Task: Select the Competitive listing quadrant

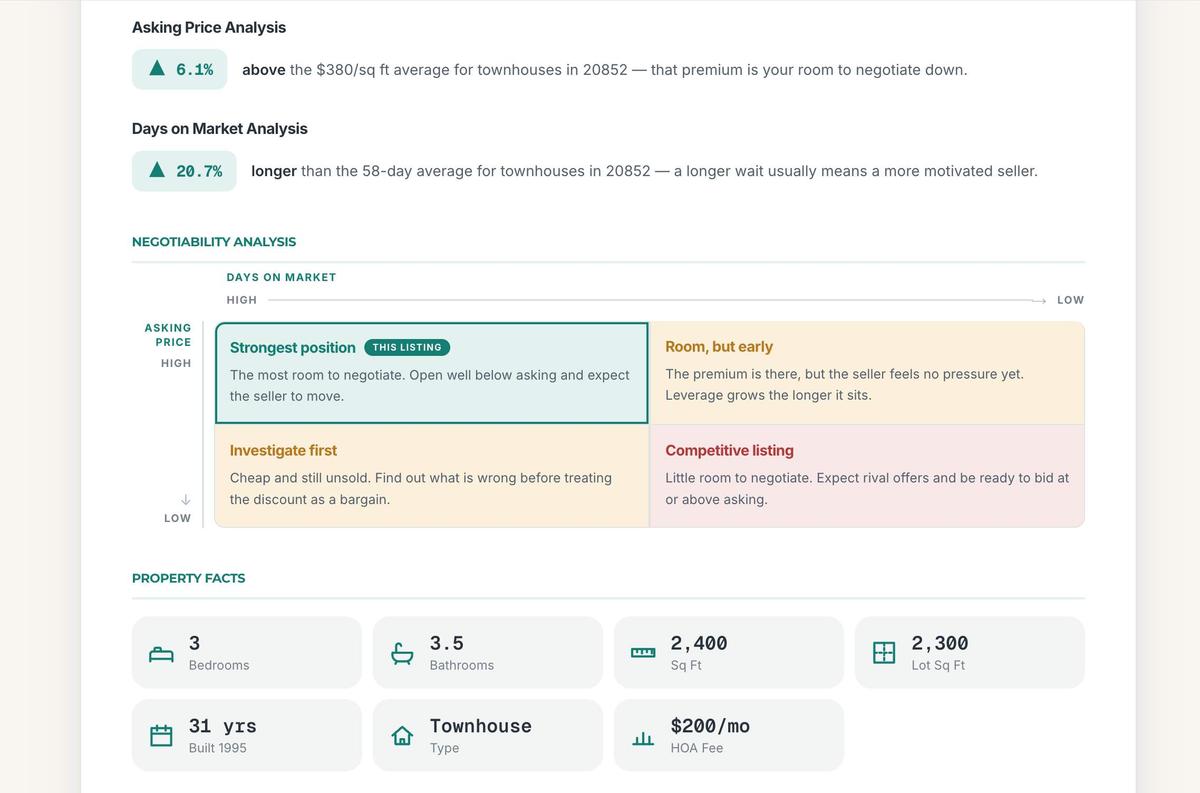Action: click(867, 476)
